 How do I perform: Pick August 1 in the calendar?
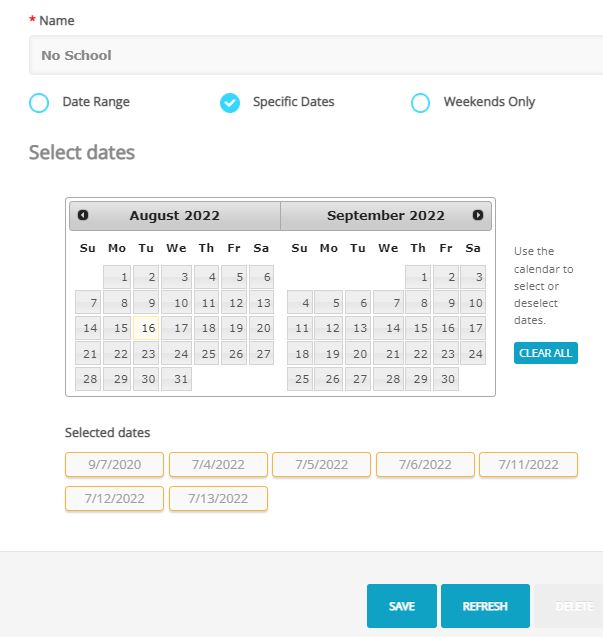pos(118,277)
